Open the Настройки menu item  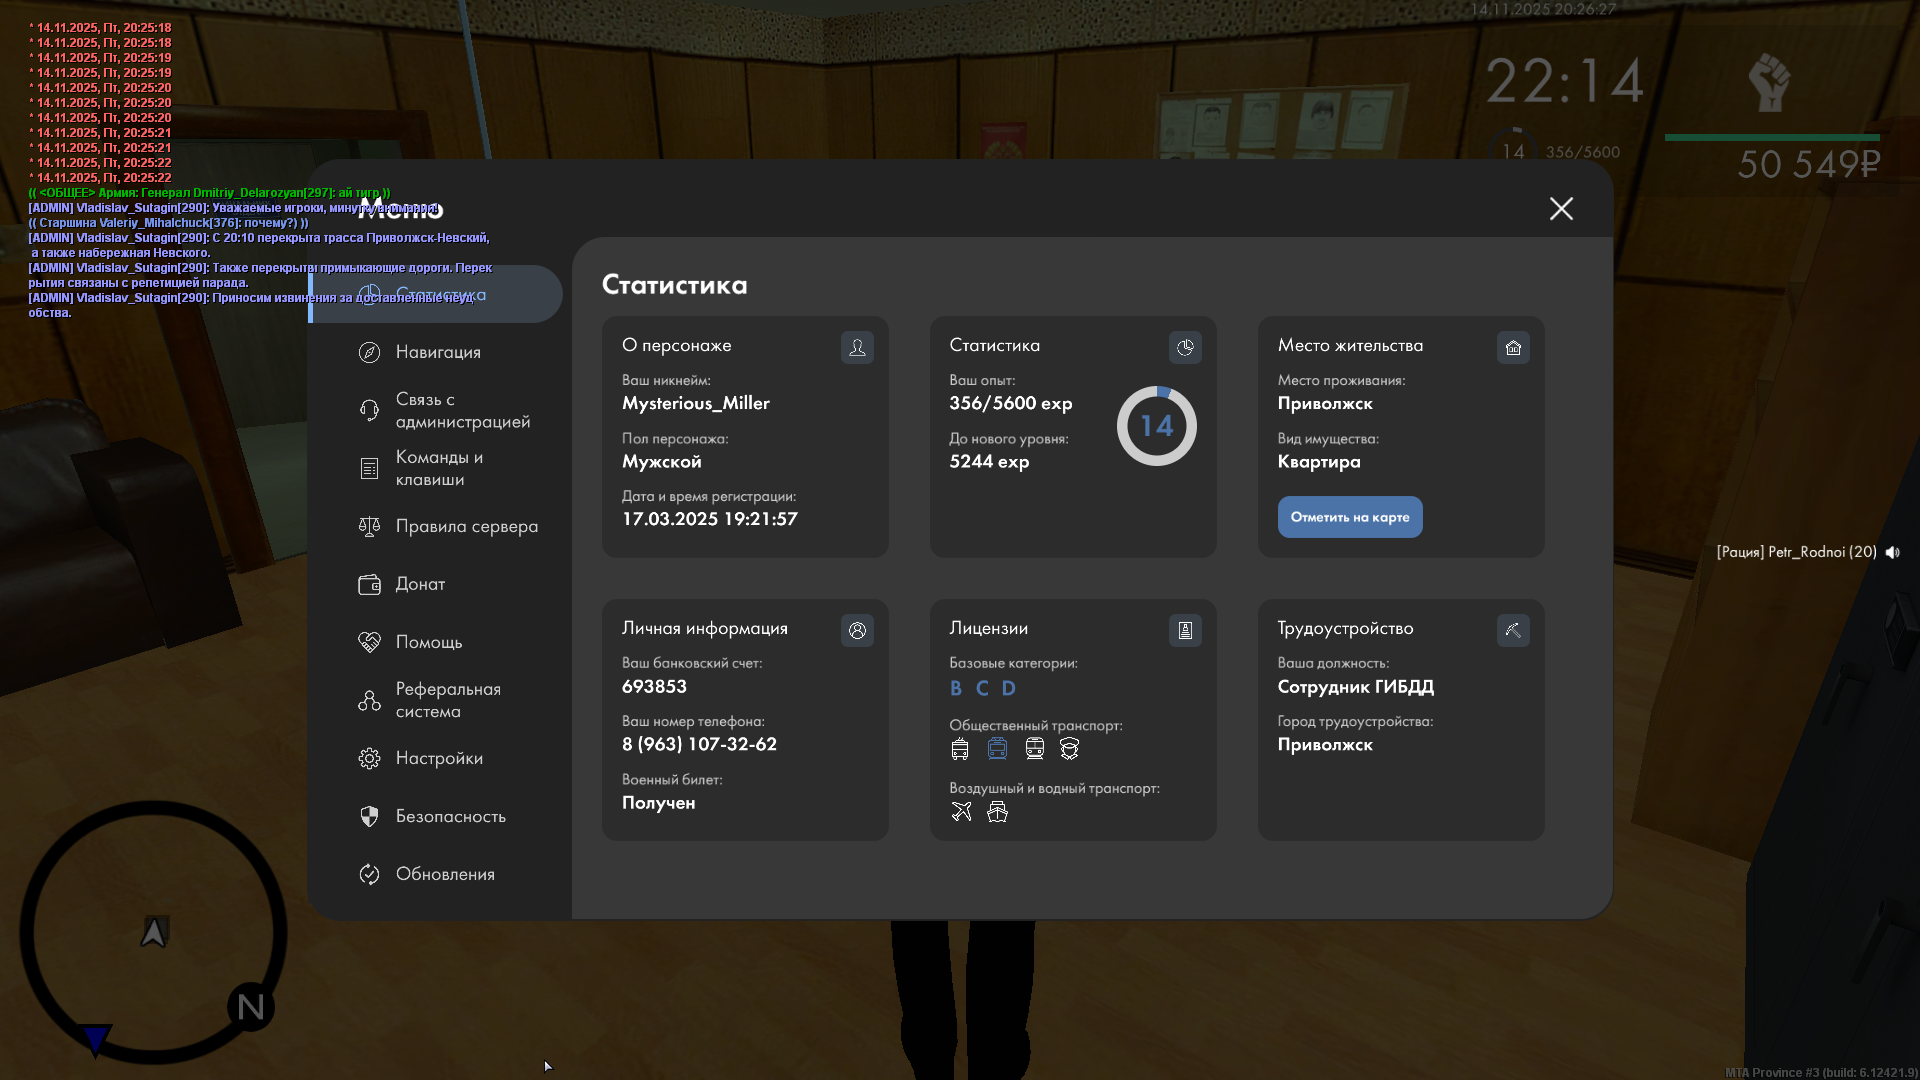point(439,758)
